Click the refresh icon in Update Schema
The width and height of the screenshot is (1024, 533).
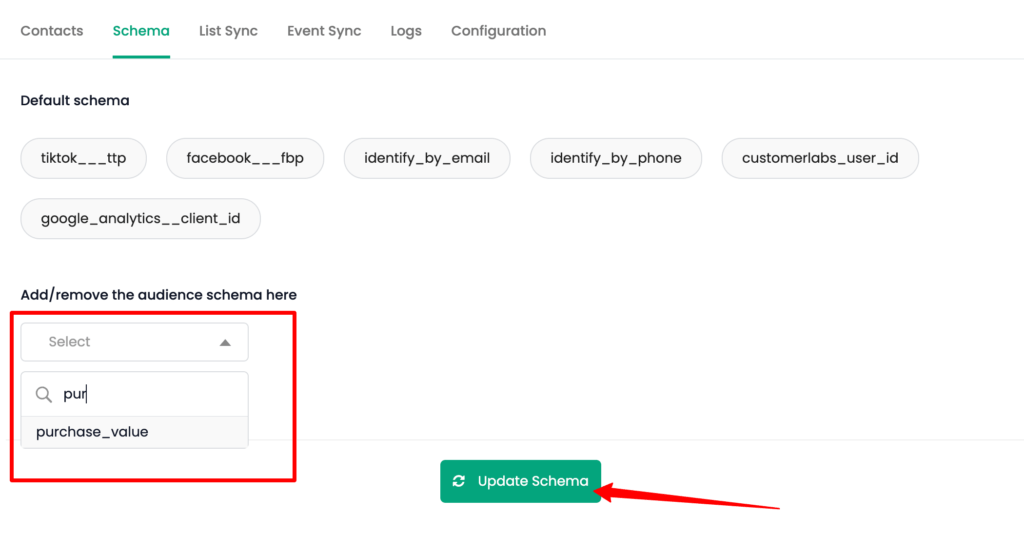459,481
